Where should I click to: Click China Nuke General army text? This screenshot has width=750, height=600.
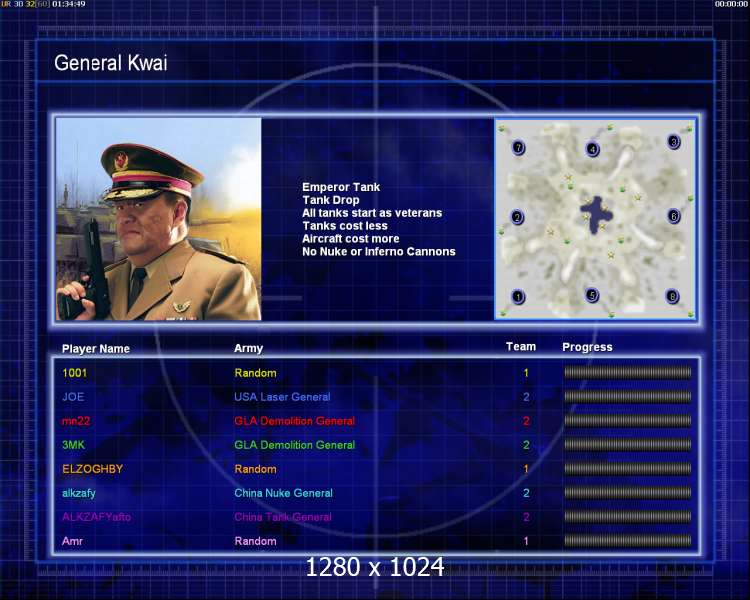pos(283,493)
